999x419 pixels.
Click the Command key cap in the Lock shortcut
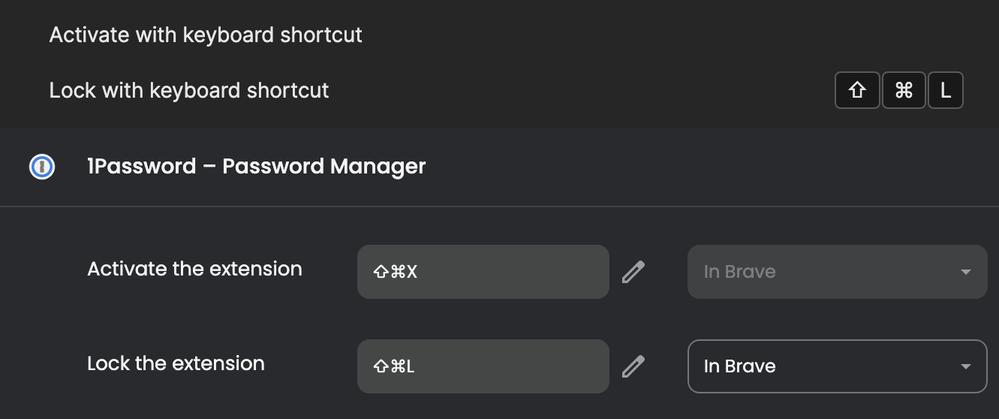904,91
